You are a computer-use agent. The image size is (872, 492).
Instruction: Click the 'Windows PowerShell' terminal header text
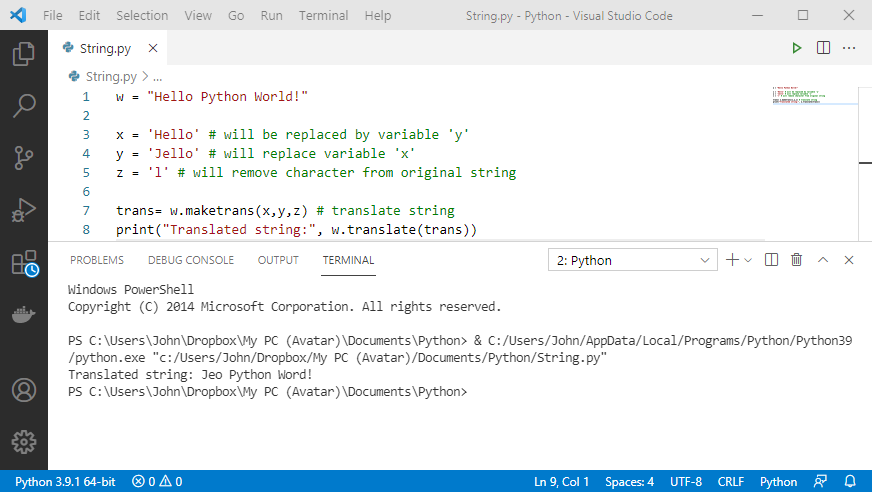tap(131, 290)
